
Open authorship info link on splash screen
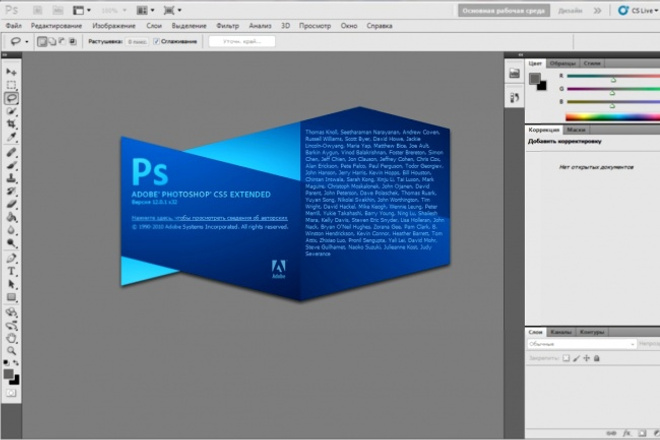pyautogui.click(x=210, y=218)
